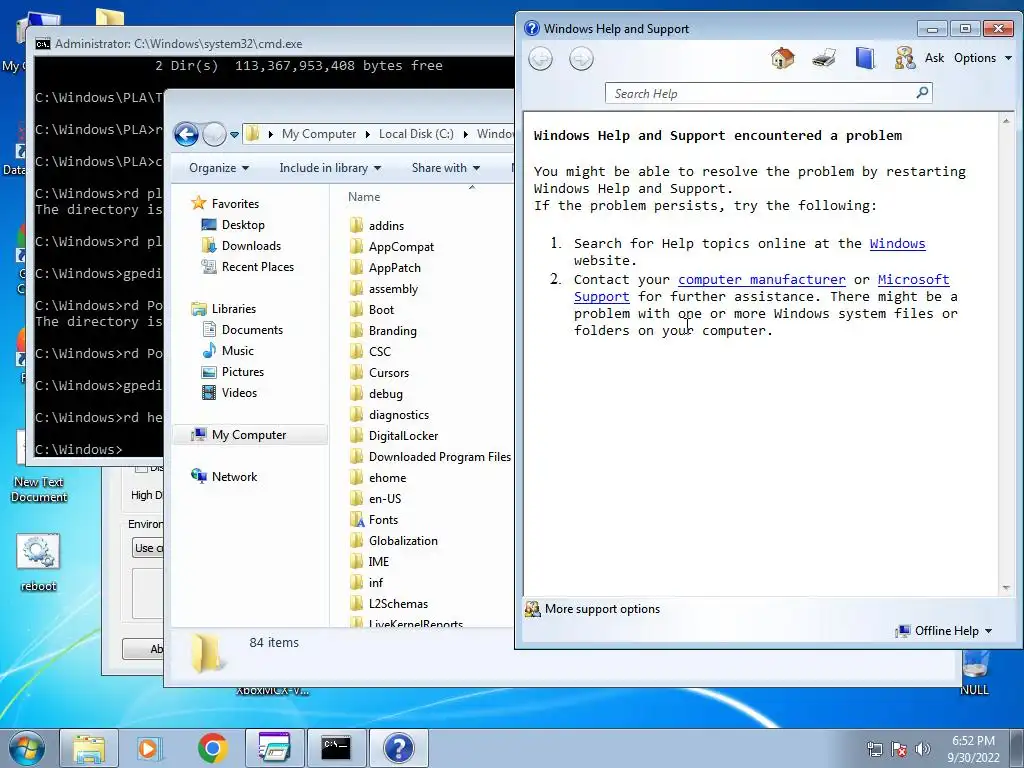Go to Help home page icon
The image size is (1024, 768).
point(782,58)
